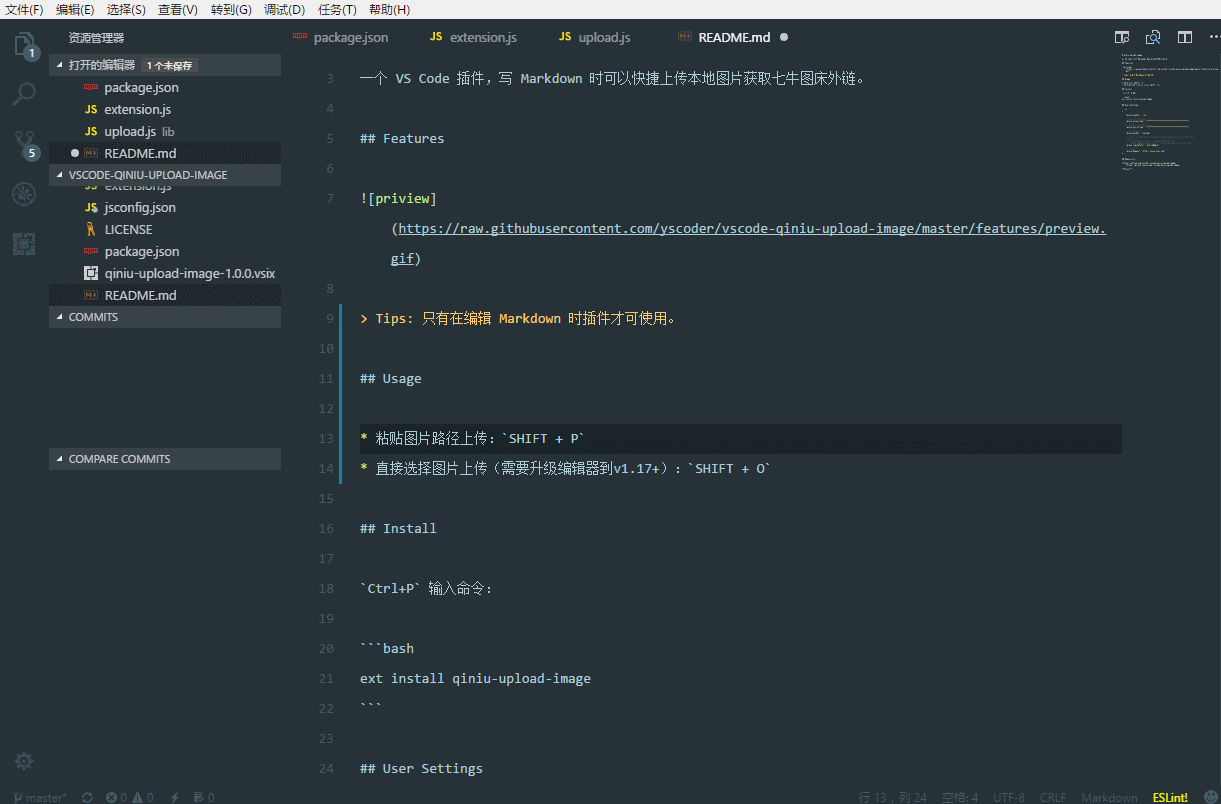Open the Search view in activity bar
The height and width of the screenshot is (804, 1221).
[x=24, y=94]
